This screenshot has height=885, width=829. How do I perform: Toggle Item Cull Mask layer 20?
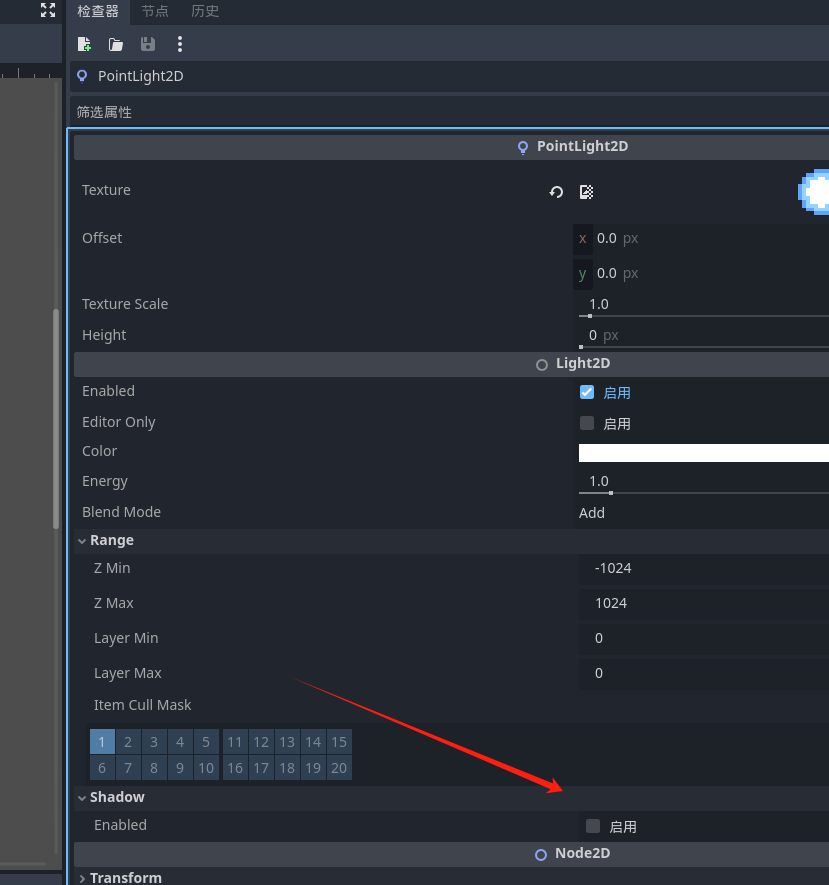click(x=339, y=768)
